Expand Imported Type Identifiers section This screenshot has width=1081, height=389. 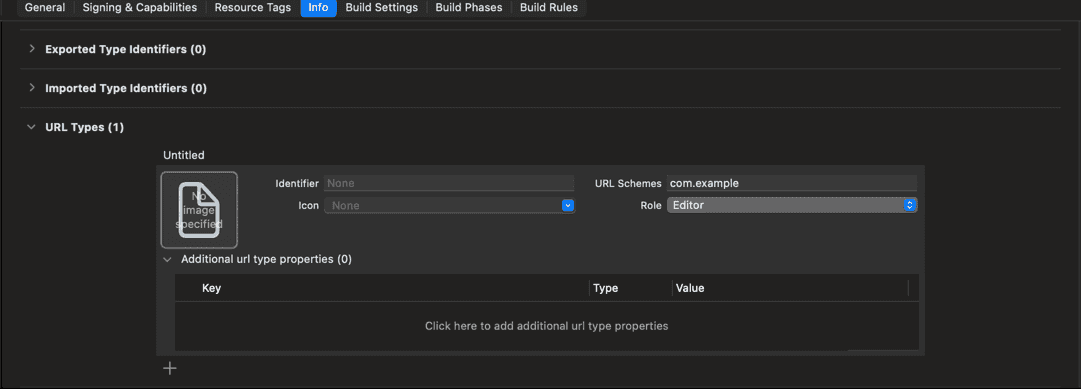[x=32, y=88]
